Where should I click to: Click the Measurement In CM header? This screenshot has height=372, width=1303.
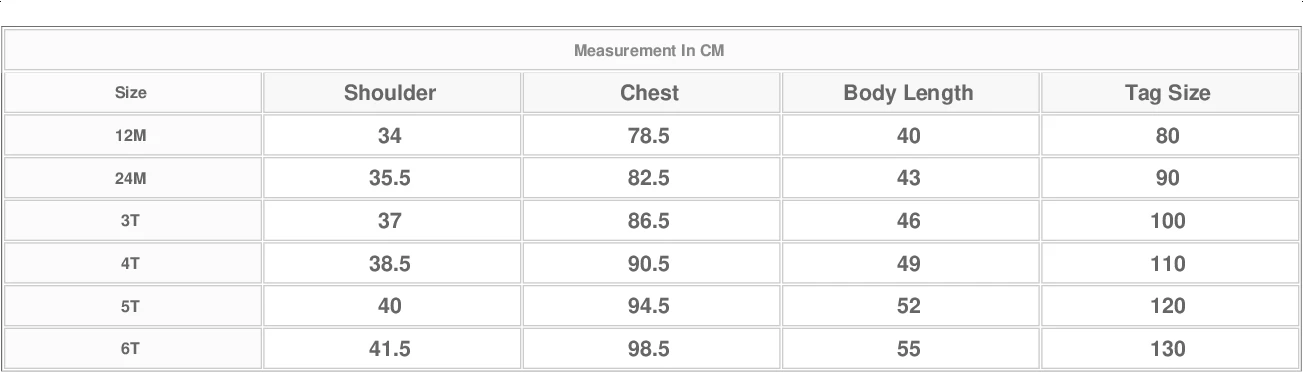(x=649, y=50)
